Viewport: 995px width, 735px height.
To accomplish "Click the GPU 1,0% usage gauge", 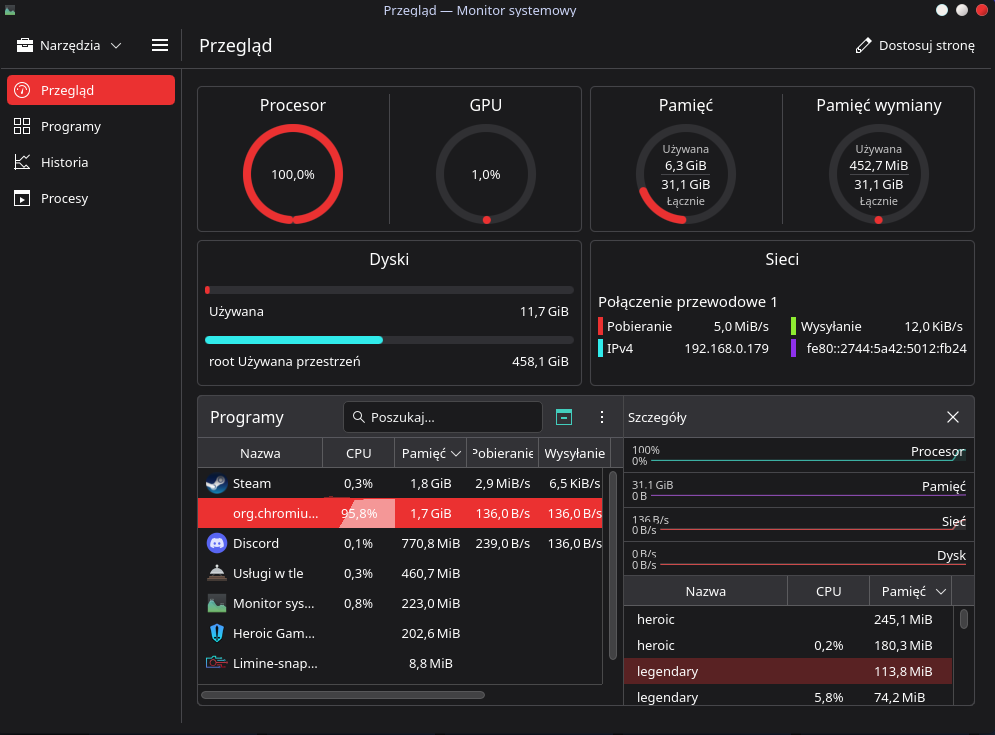I will click(485, 174).
